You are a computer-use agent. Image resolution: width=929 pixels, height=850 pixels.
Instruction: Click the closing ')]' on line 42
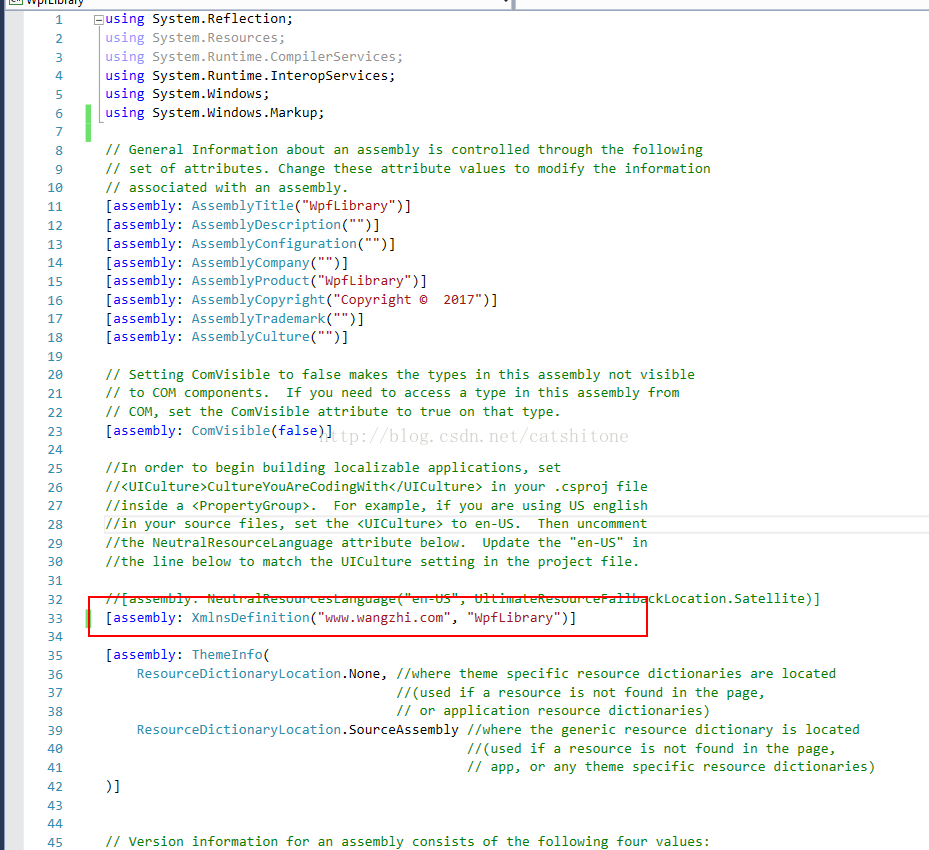point(113,786)
